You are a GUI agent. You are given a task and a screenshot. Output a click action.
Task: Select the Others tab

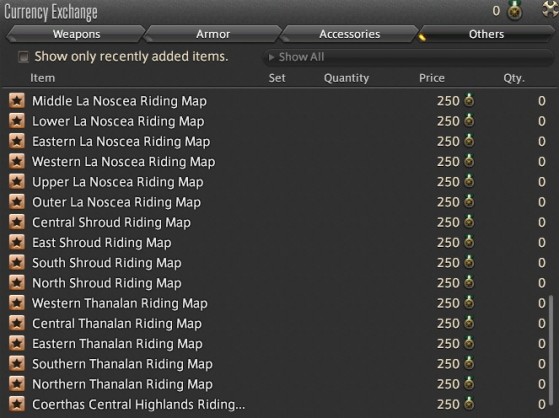pyautogui.click(x=486, y=34)
